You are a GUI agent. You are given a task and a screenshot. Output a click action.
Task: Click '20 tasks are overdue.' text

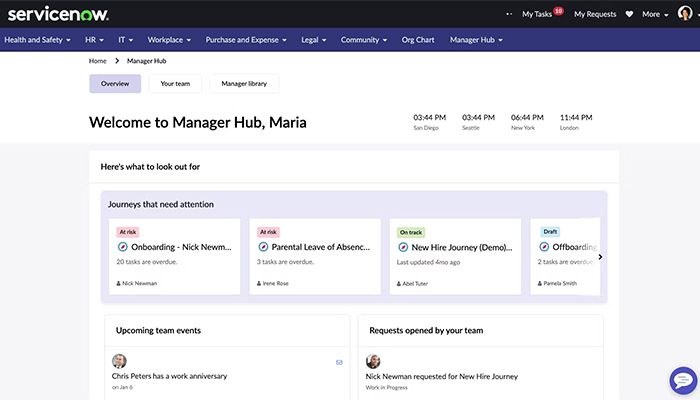147,262
